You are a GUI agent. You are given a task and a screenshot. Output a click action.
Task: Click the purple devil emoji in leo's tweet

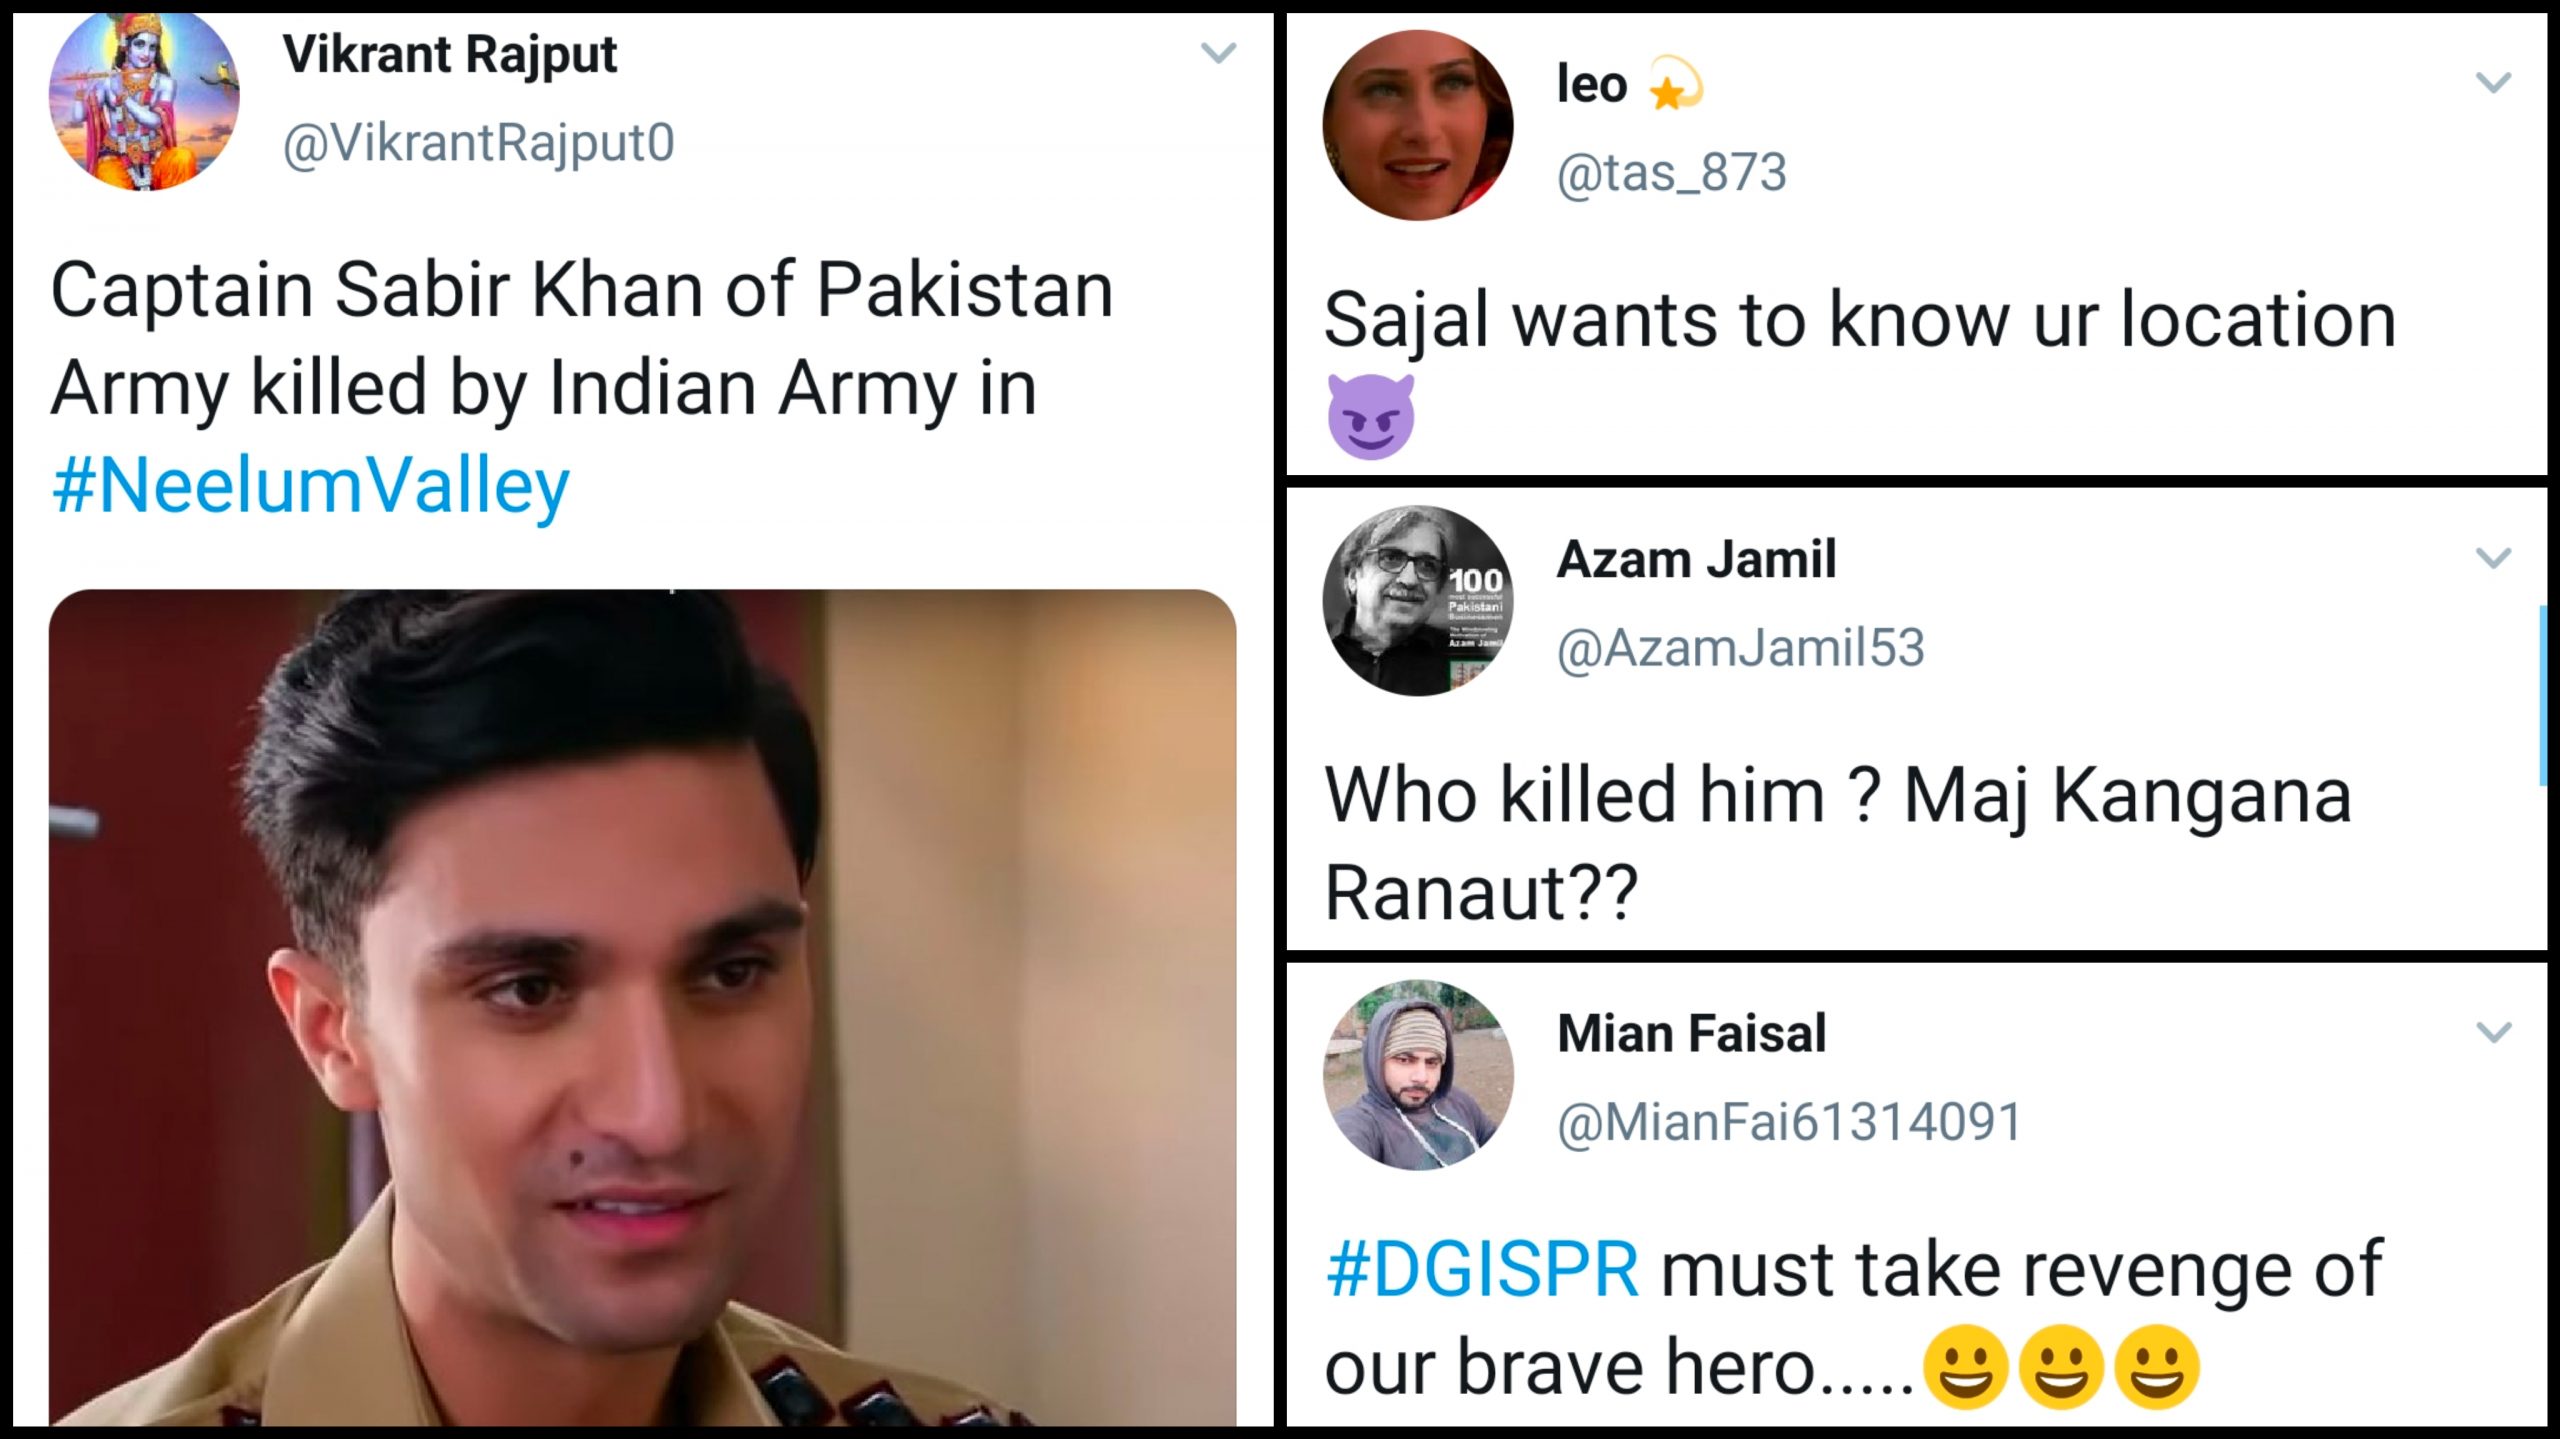[x=1370, y=417]
